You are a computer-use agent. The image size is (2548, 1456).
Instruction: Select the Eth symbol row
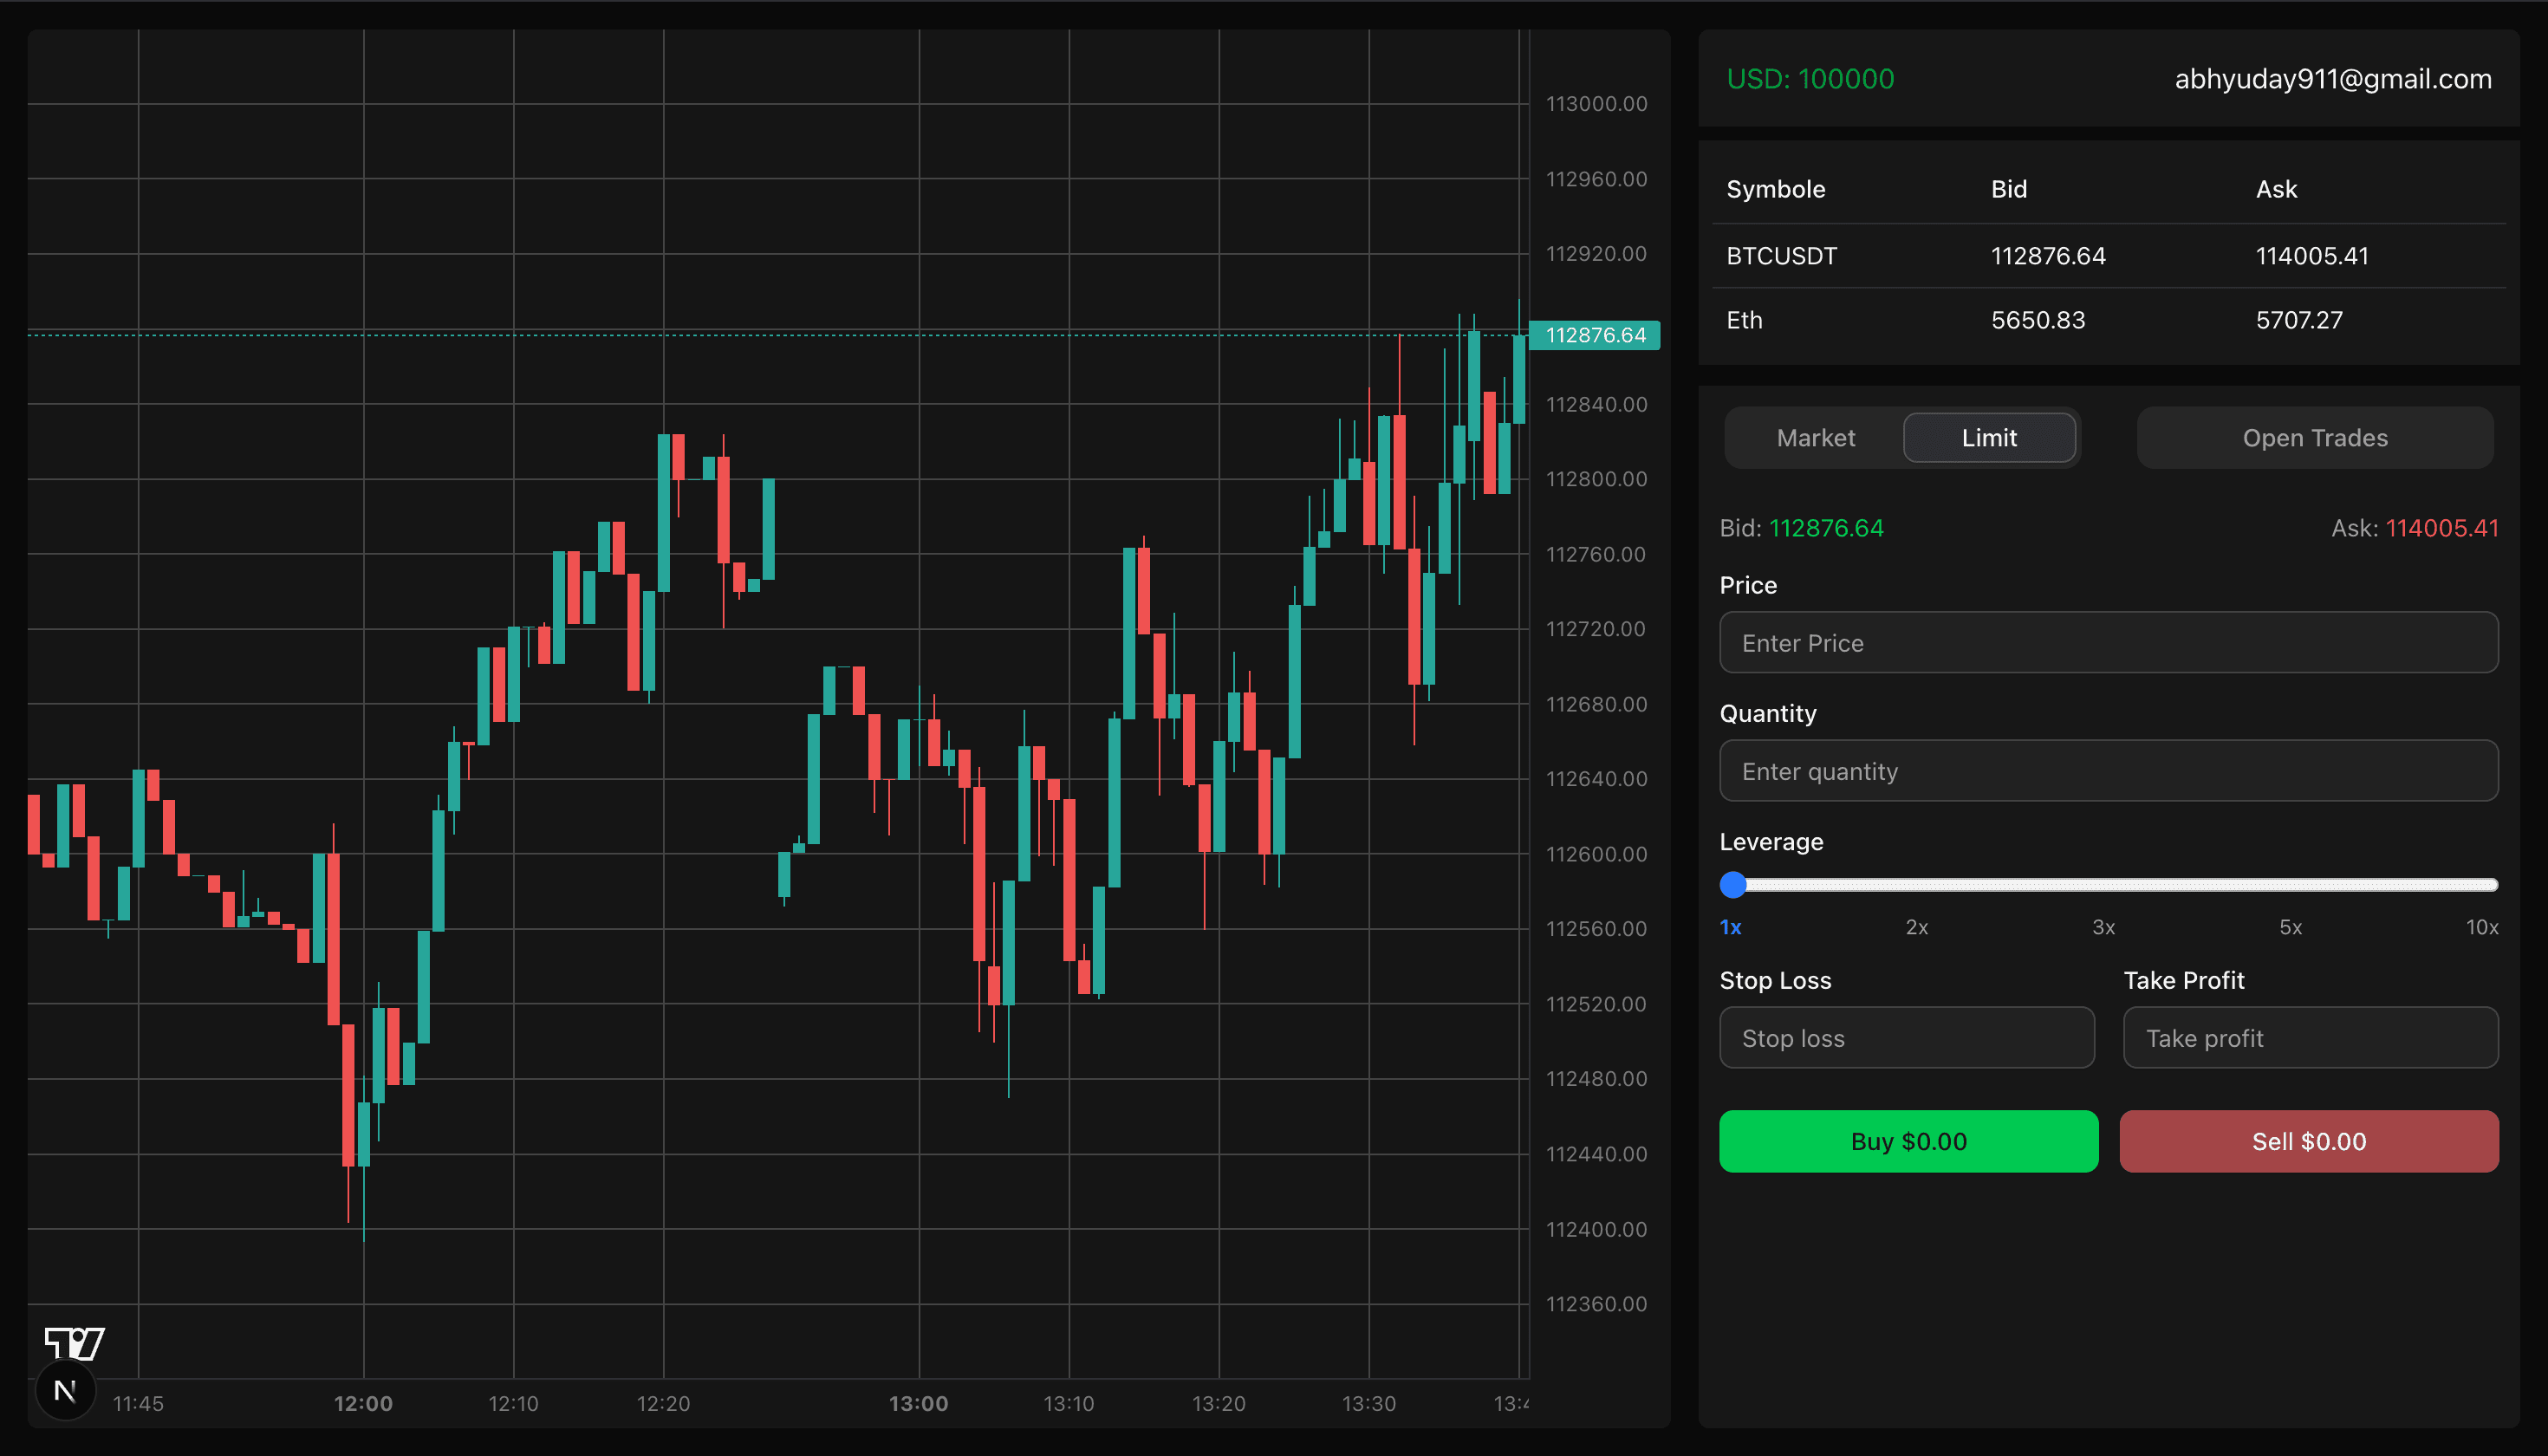pyautogui.click(x=1744, y=320)
